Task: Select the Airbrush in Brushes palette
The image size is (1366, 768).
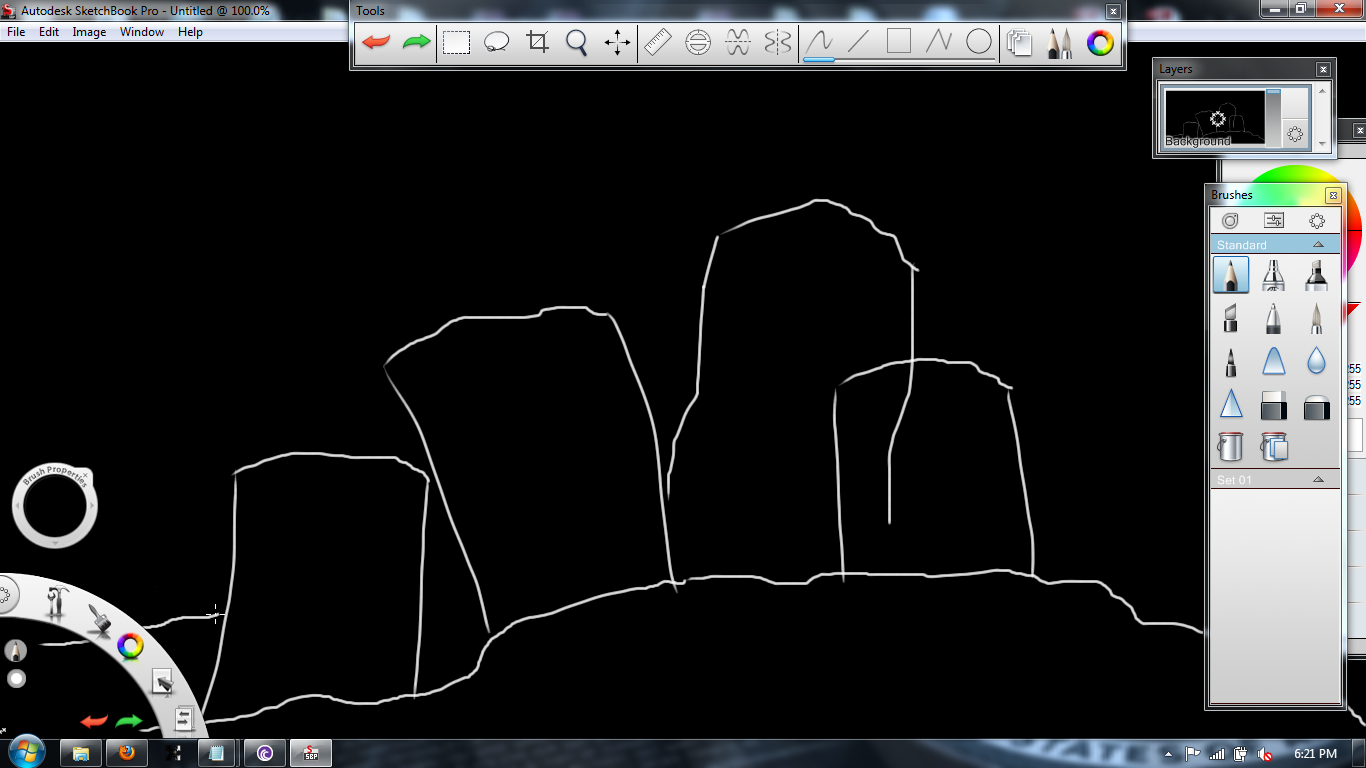Action: (x=1274, y=274)
